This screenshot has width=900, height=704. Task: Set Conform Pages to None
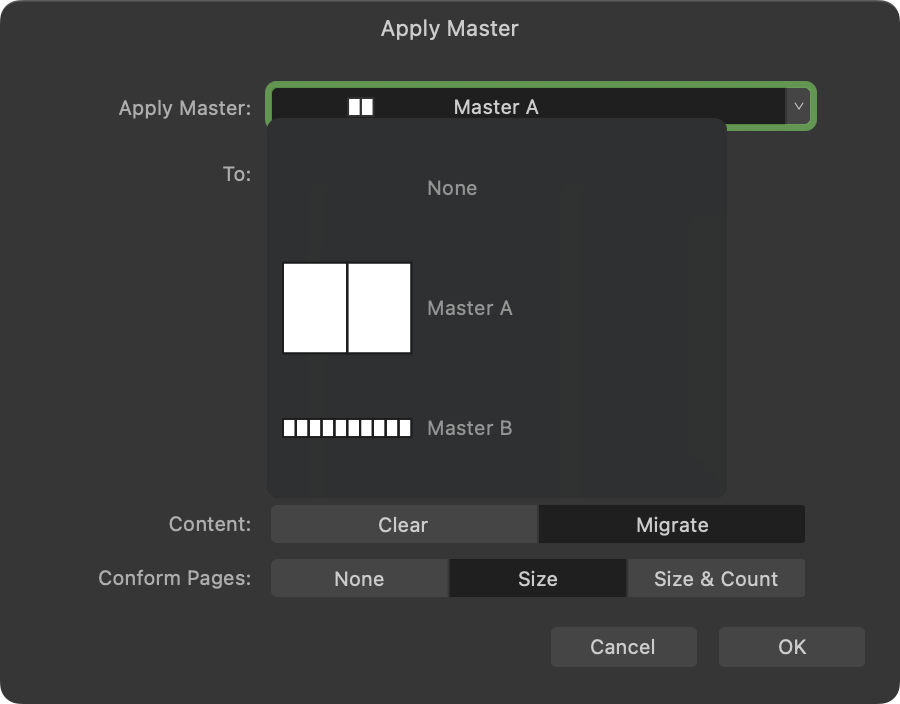click(x=359, y=578)
